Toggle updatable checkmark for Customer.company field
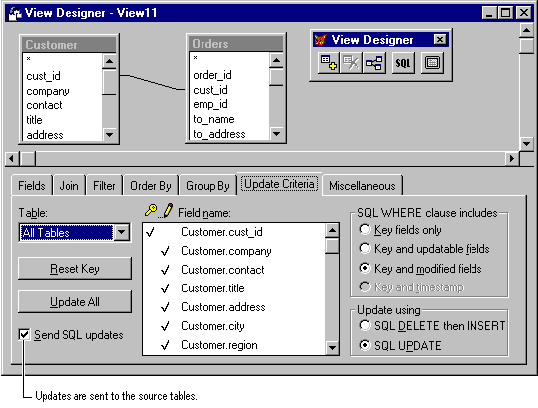This screenshot has width=538, height=408. click(x=165, y=251)
